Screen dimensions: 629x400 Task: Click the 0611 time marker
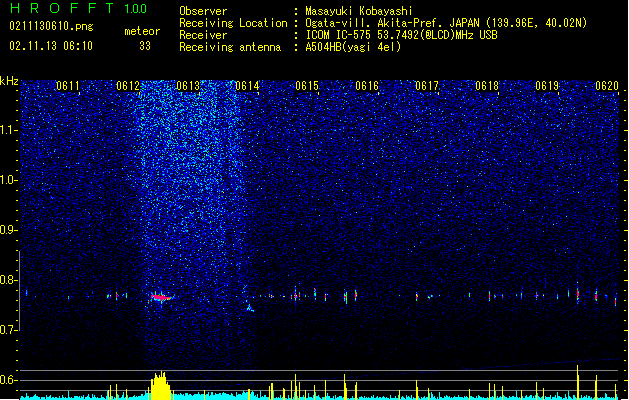click(68, 86)
